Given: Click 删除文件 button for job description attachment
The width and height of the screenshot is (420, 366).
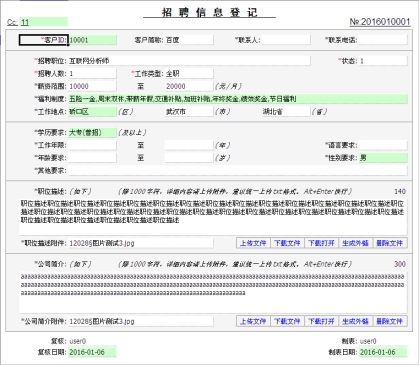Looking at the screenshot, I should point(390,243).
